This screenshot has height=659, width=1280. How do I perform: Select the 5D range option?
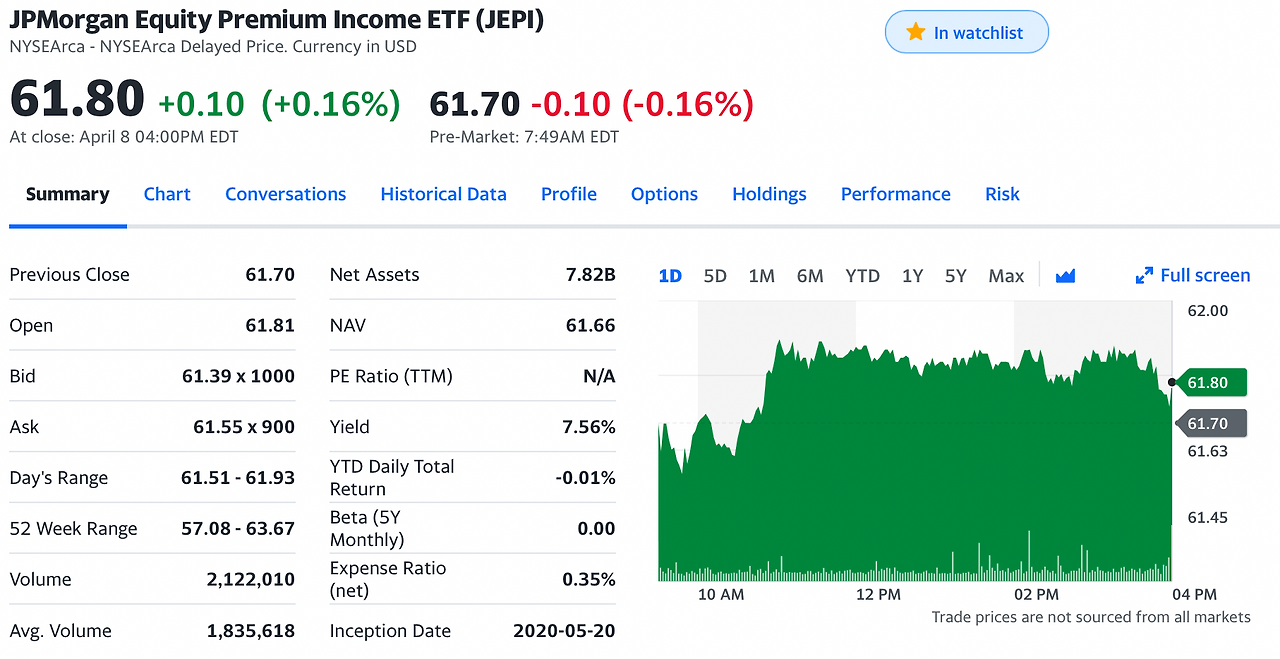pos(715,275)
